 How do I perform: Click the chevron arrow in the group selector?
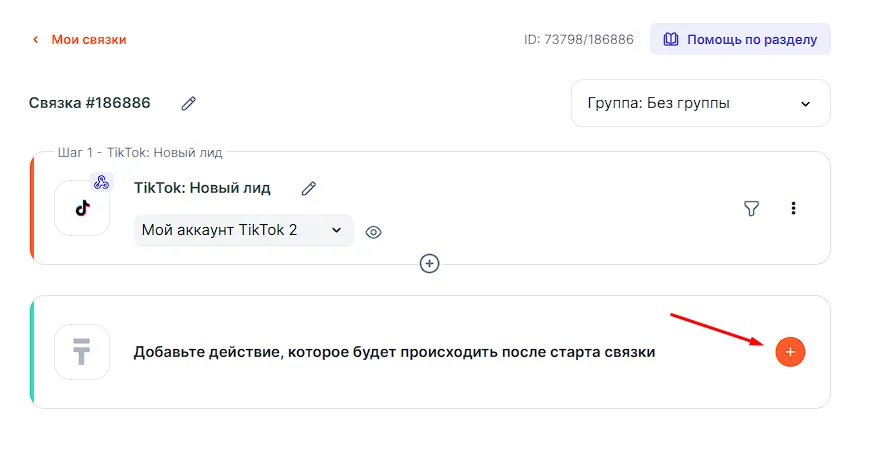pyautogui.click(x=805, y=104)
